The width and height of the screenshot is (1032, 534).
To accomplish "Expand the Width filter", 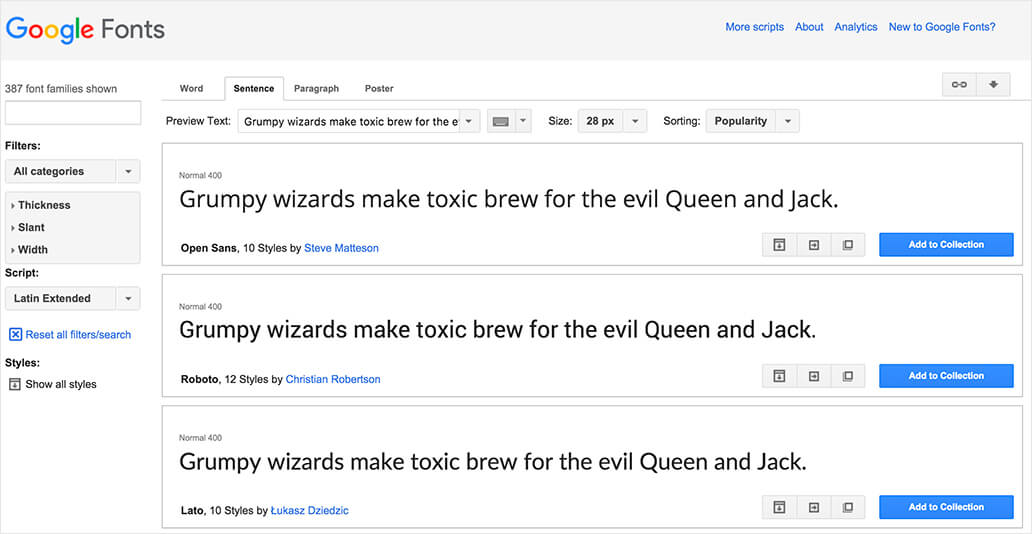I will click(x=32, y=250).
